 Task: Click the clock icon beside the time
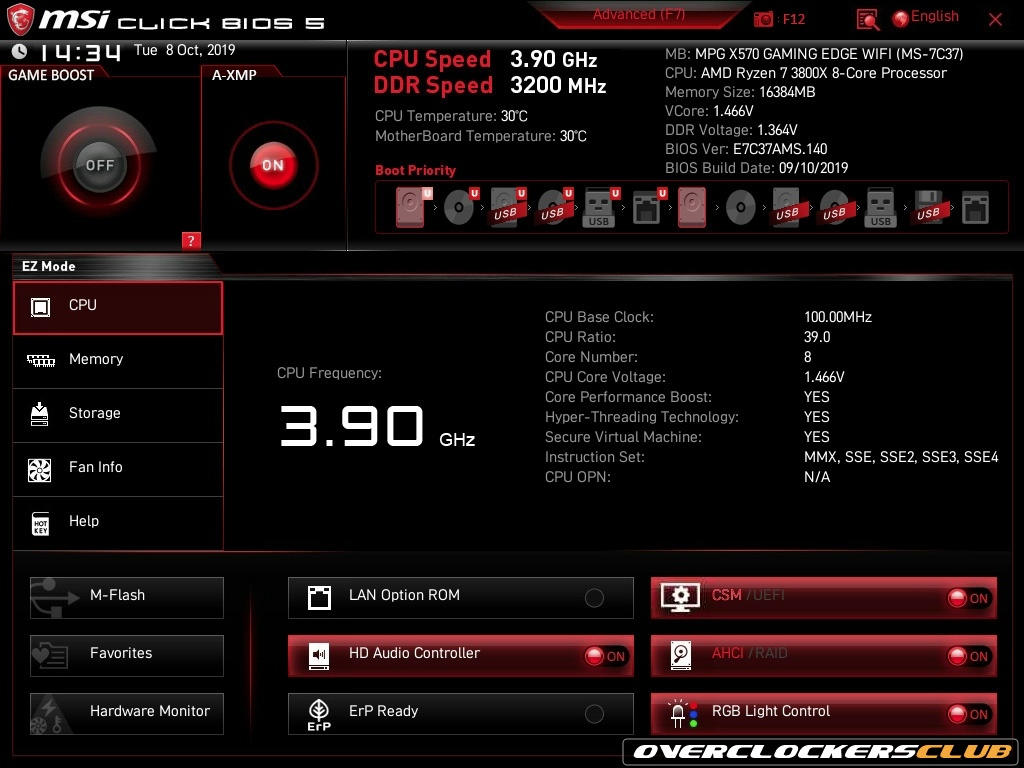pyautogui.click(x=20, y=51)
